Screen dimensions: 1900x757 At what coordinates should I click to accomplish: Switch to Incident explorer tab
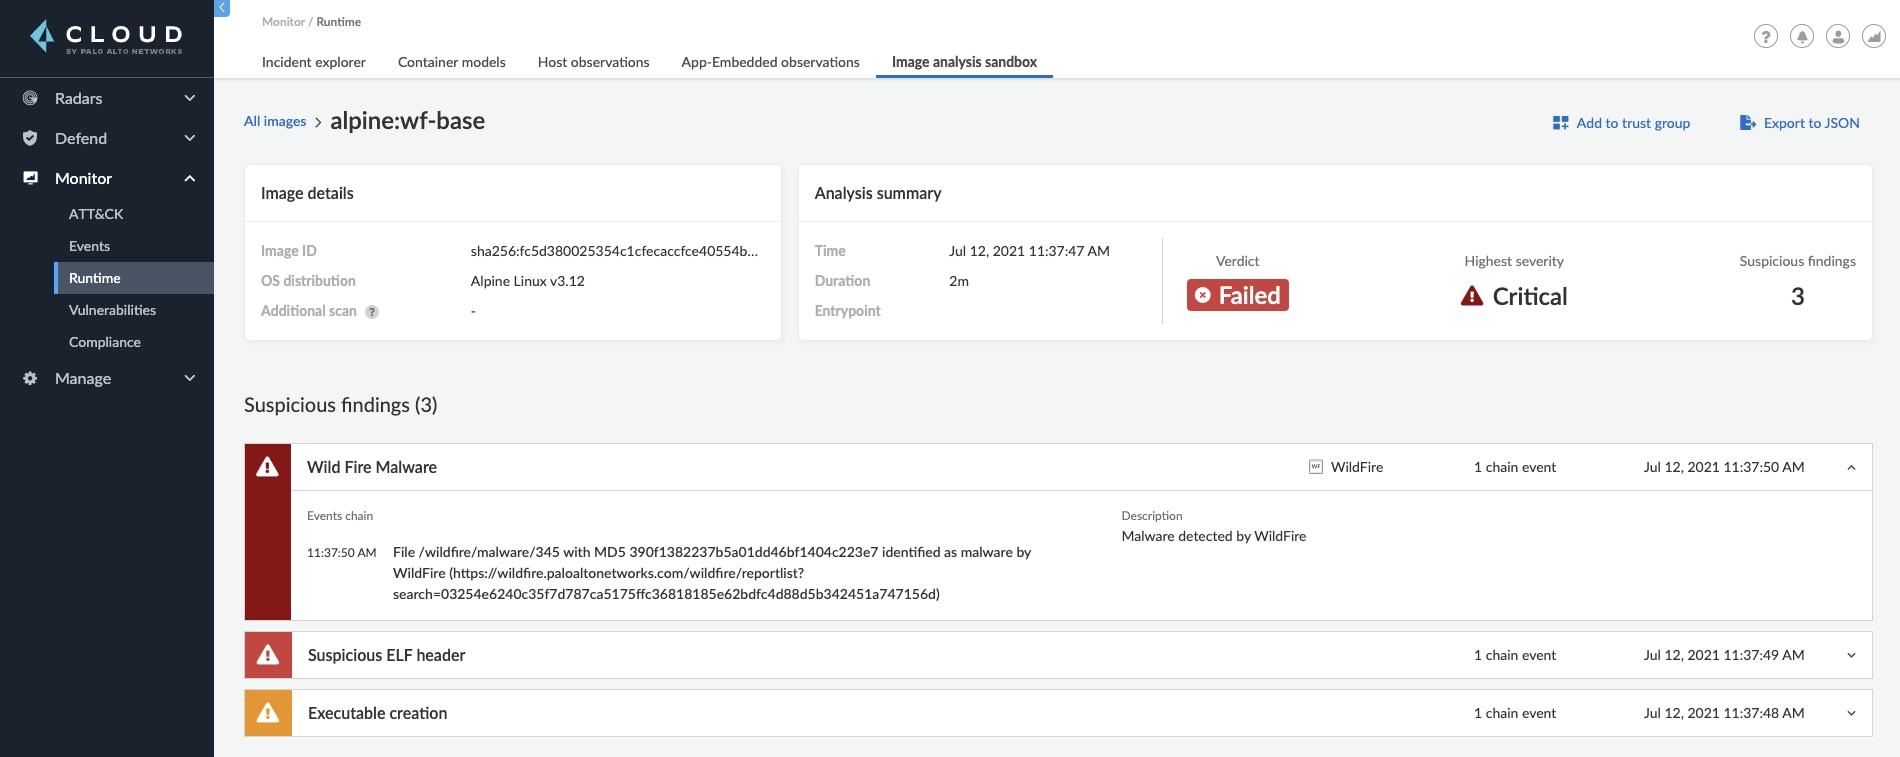coord(314,62)
